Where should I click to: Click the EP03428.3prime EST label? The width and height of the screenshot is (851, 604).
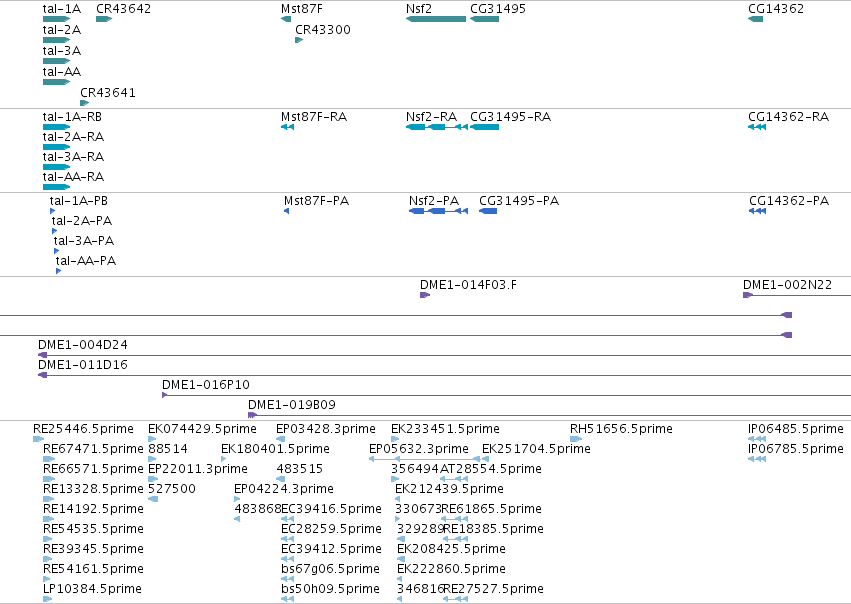pyautogui.click(x=326, y=429)
